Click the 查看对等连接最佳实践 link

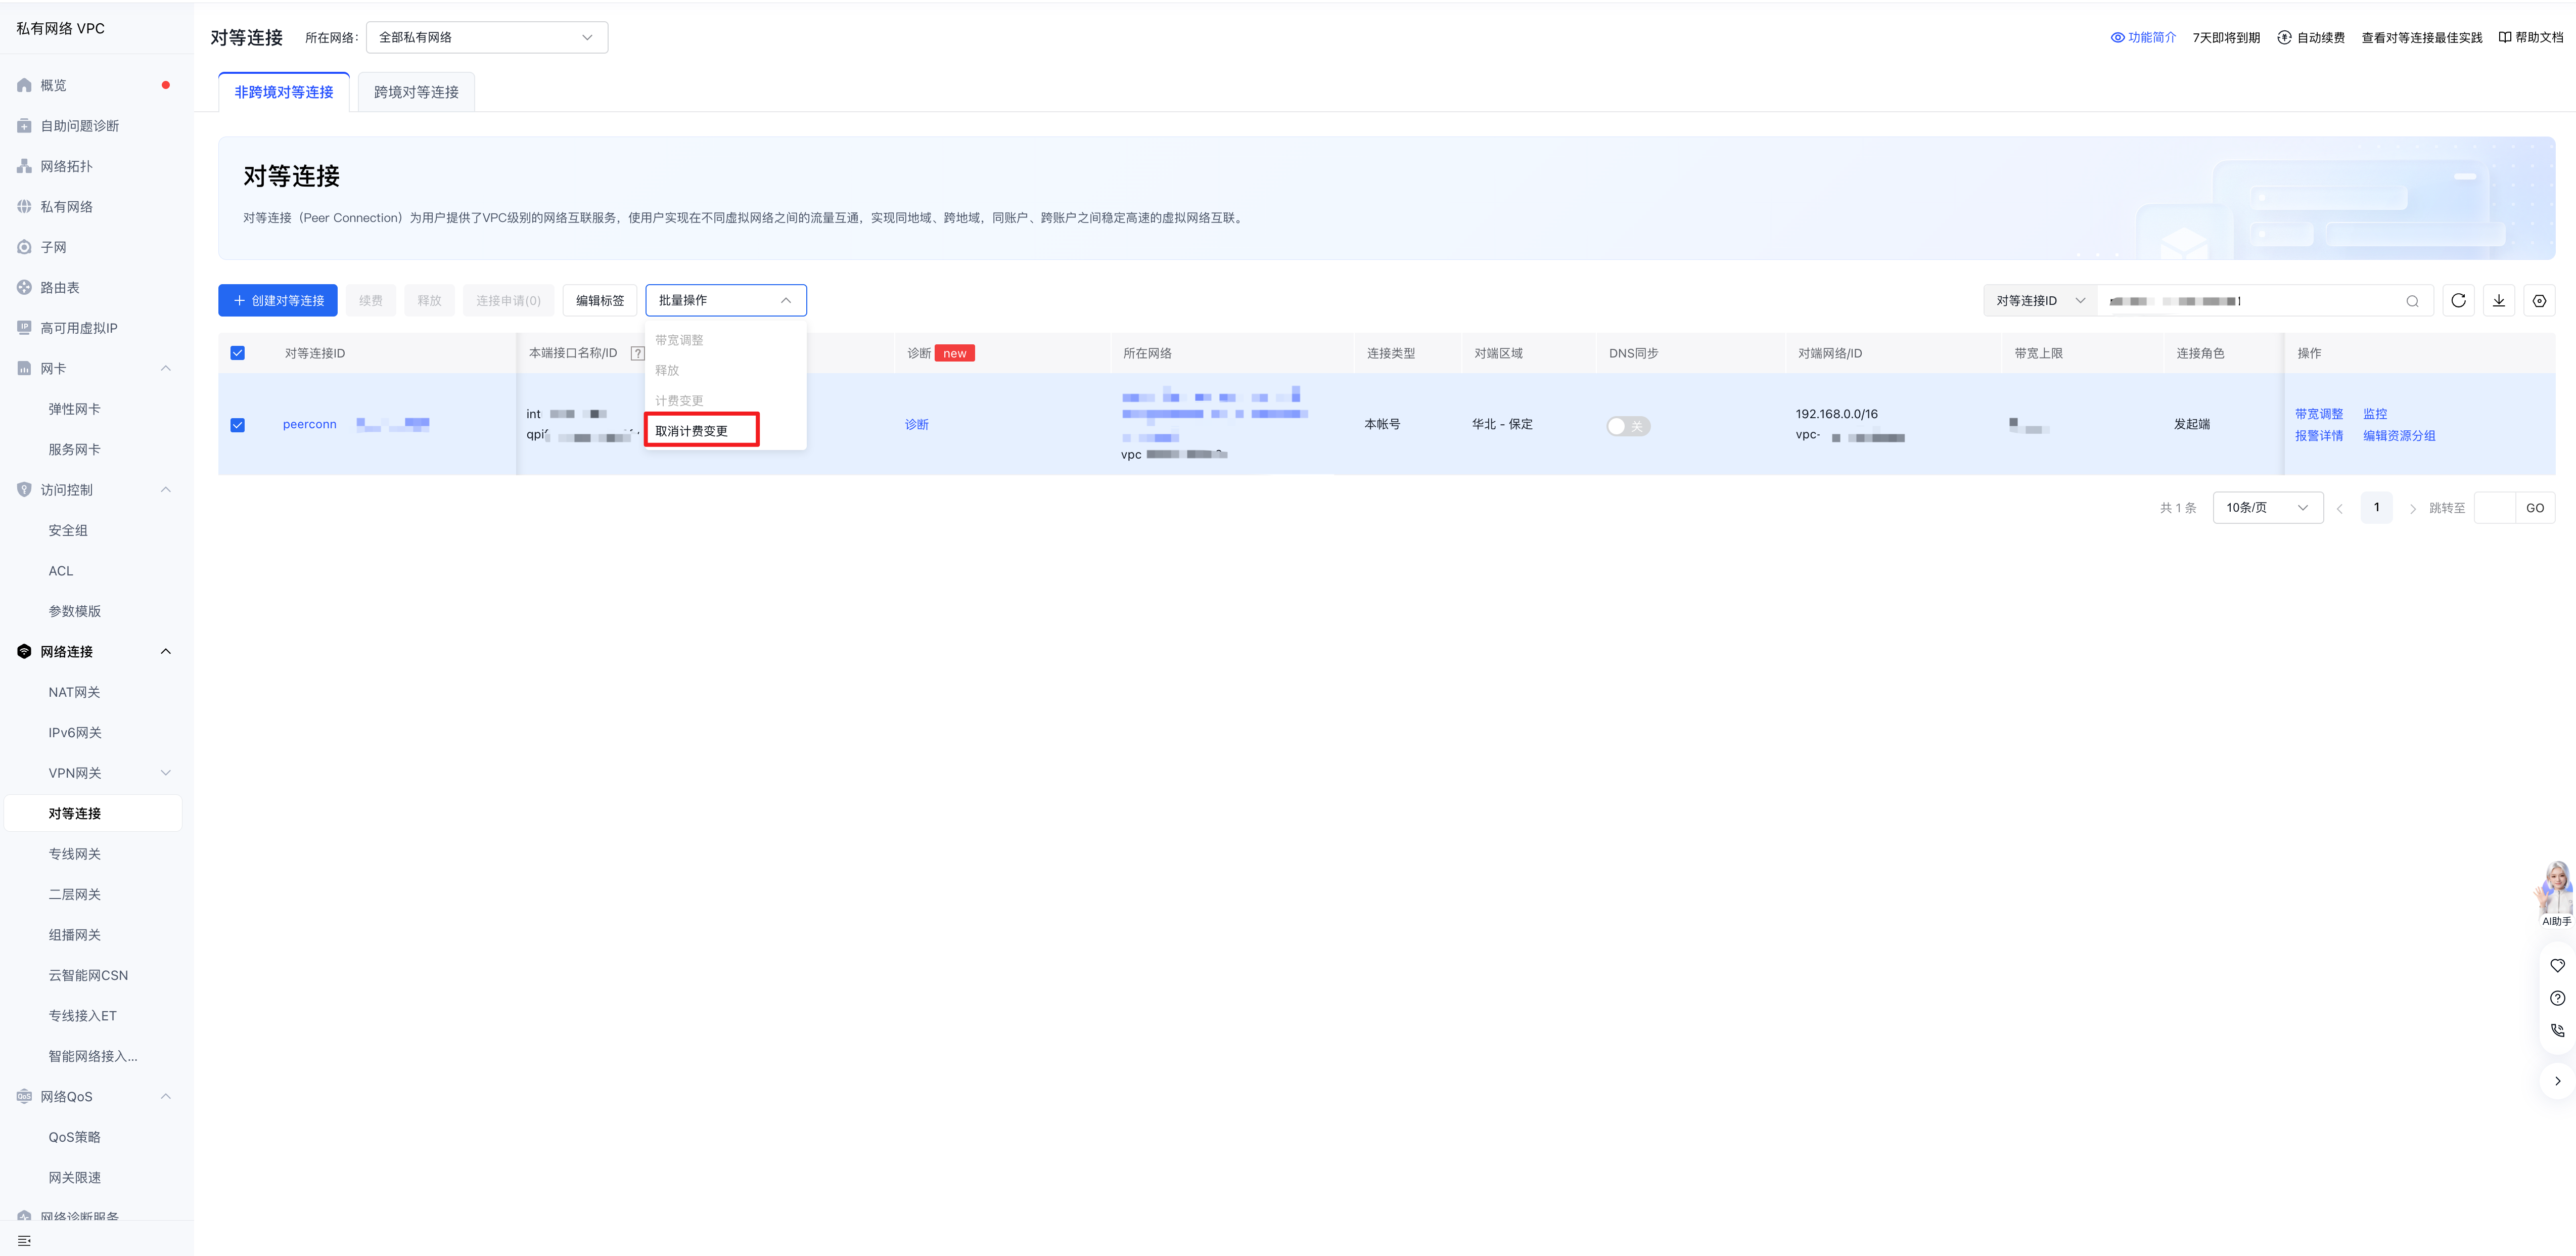[2422, 38]
